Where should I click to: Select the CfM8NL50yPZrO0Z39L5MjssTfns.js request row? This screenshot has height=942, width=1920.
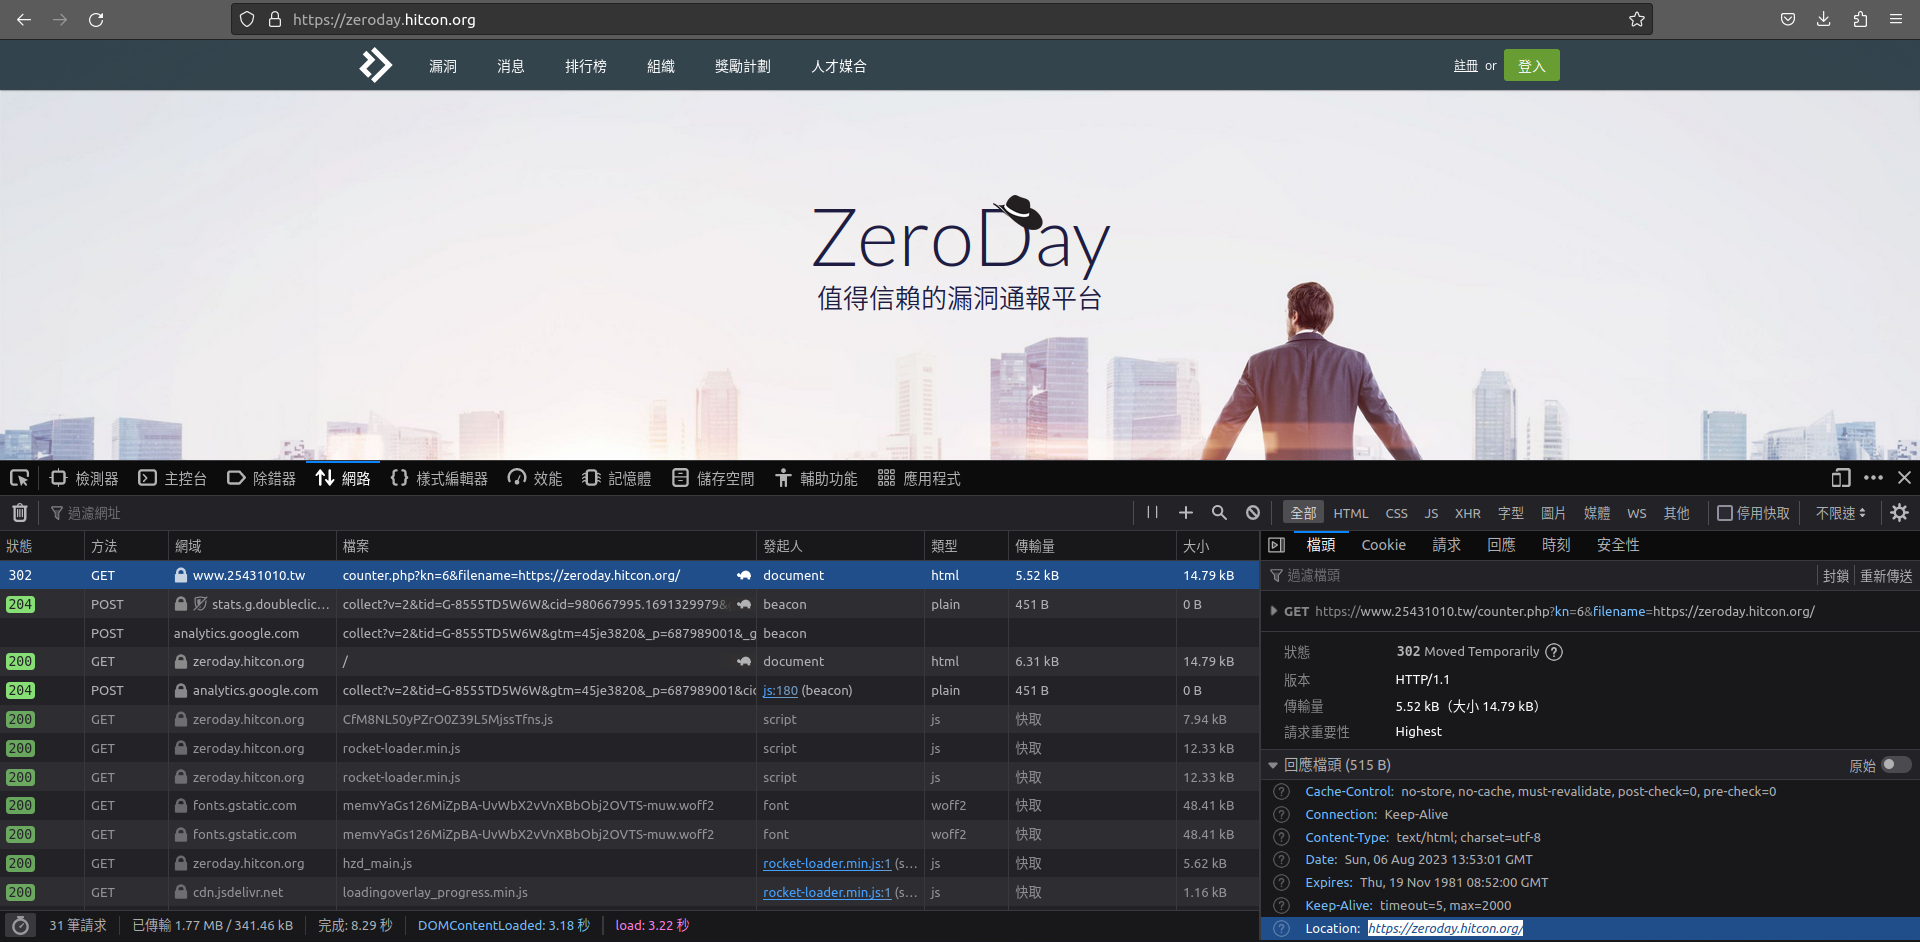click(630, 720)
